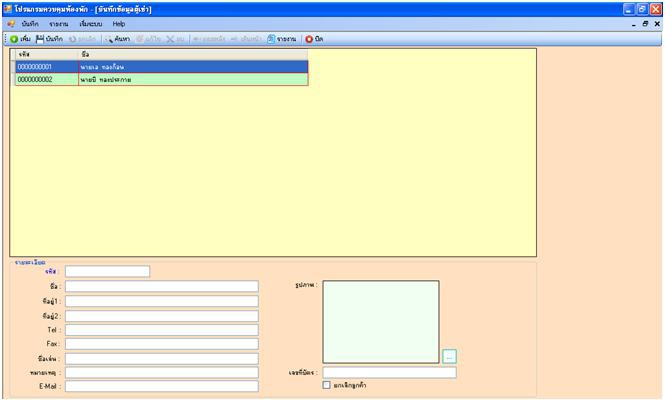Image resolution: width=665 pixels, height=401 pixels.
Task: Click the Report (รายงาน) document toolbar icon
Action: (x=271, y=39)
